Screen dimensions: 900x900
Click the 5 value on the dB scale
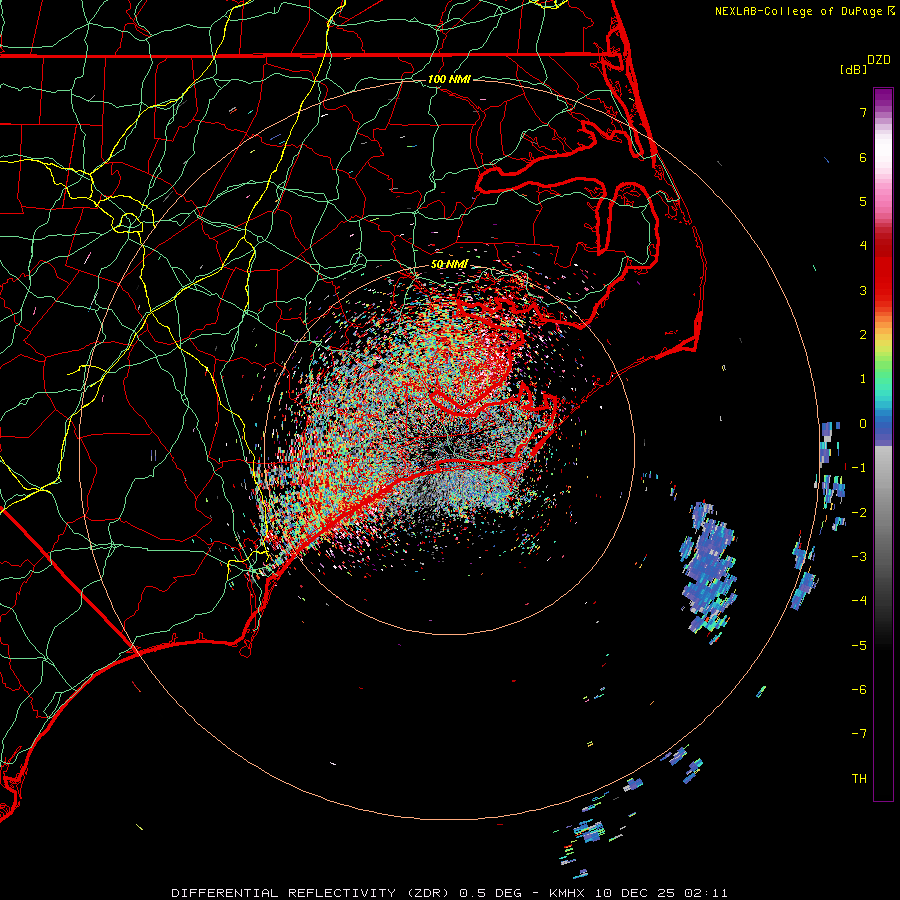click(863, 201)
